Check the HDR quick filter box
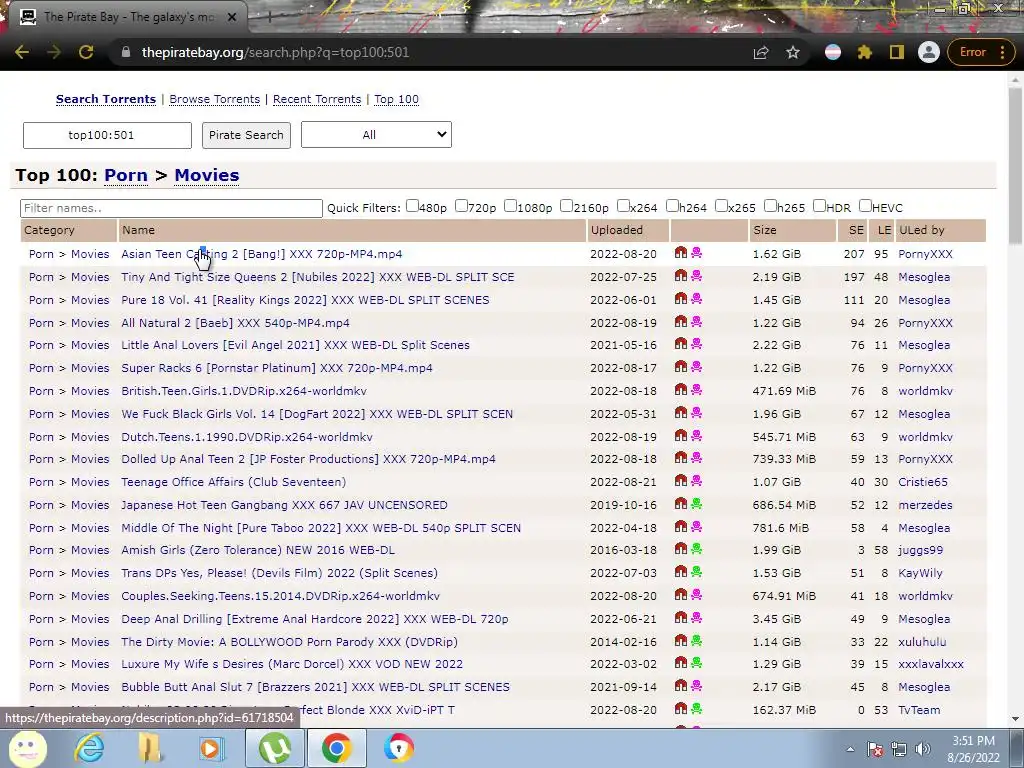Image resolution: width=1024 pixels, height=768 pixels. tap(819, 206)
